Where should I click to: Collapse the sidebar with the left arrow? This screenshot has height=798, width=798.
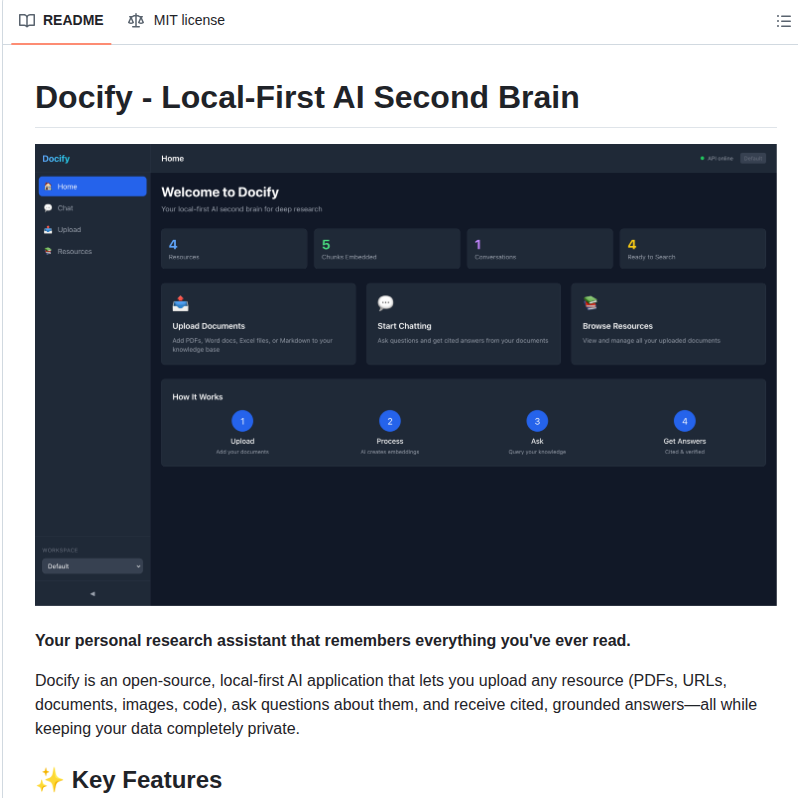pos(93,594)
